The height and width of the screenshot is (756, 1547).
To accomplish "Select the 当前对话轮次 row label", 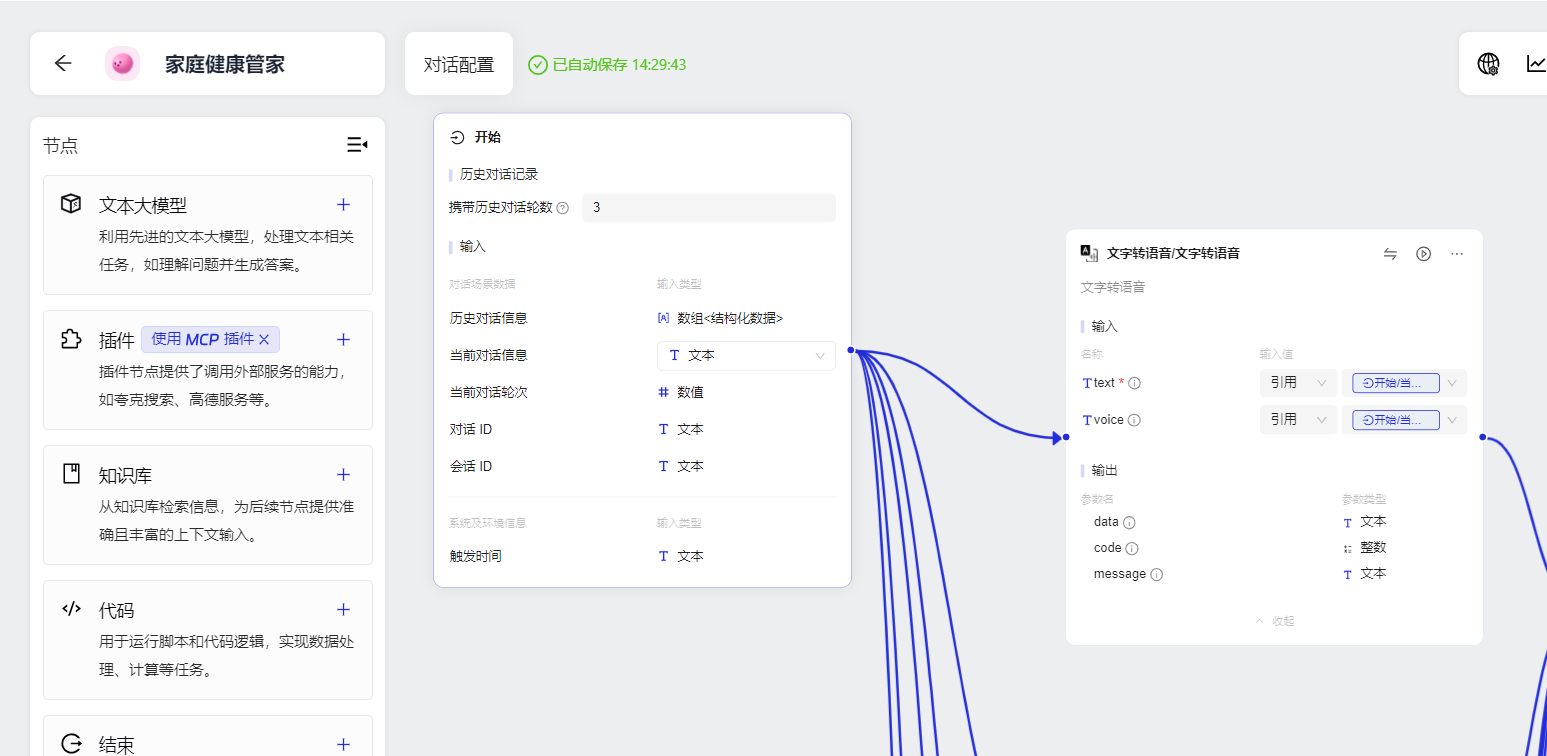I will [488, 392].
